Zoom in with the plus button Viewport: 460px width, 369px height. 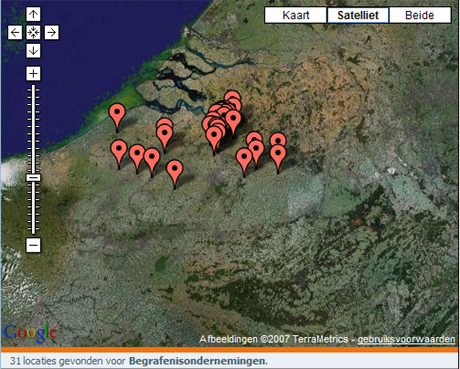[x=33, y=73]
